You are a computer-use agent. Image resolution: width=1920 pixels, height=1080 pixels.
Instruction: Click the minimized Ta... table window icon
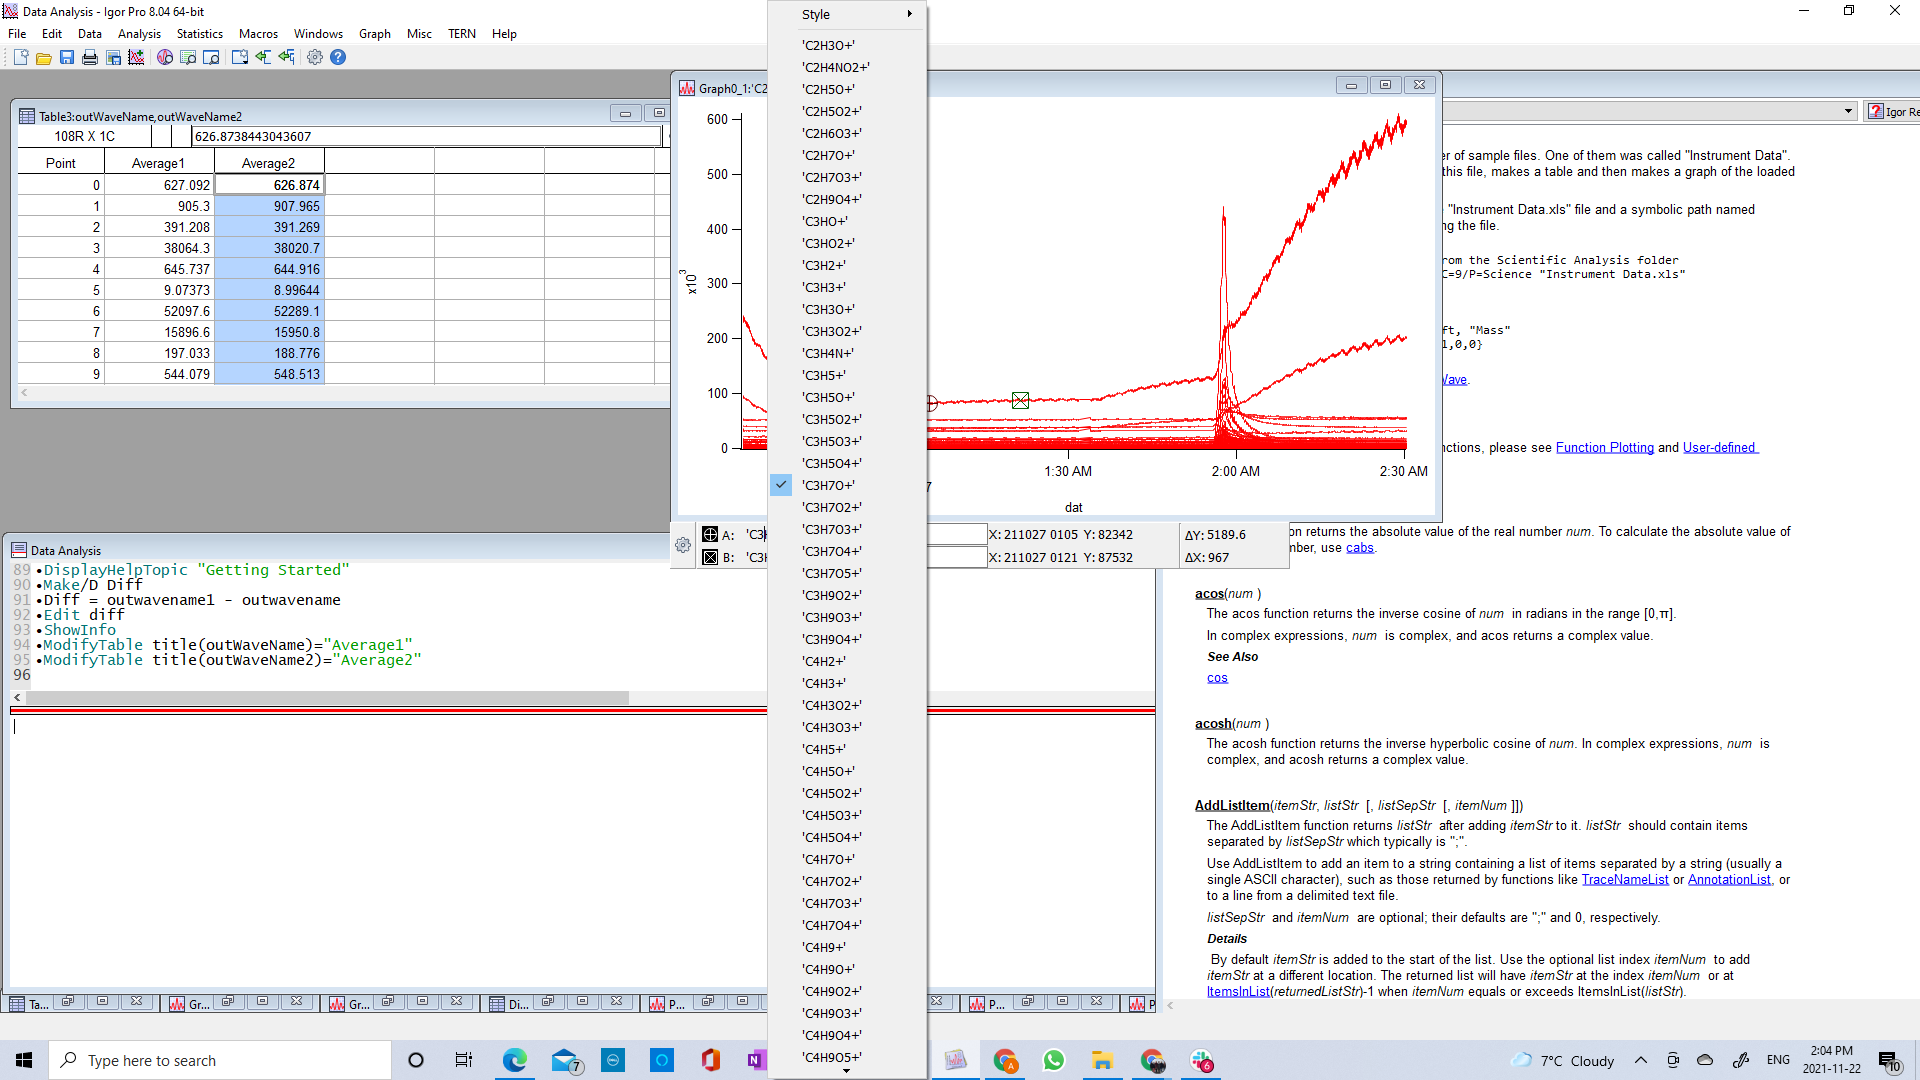point(30,1003)
